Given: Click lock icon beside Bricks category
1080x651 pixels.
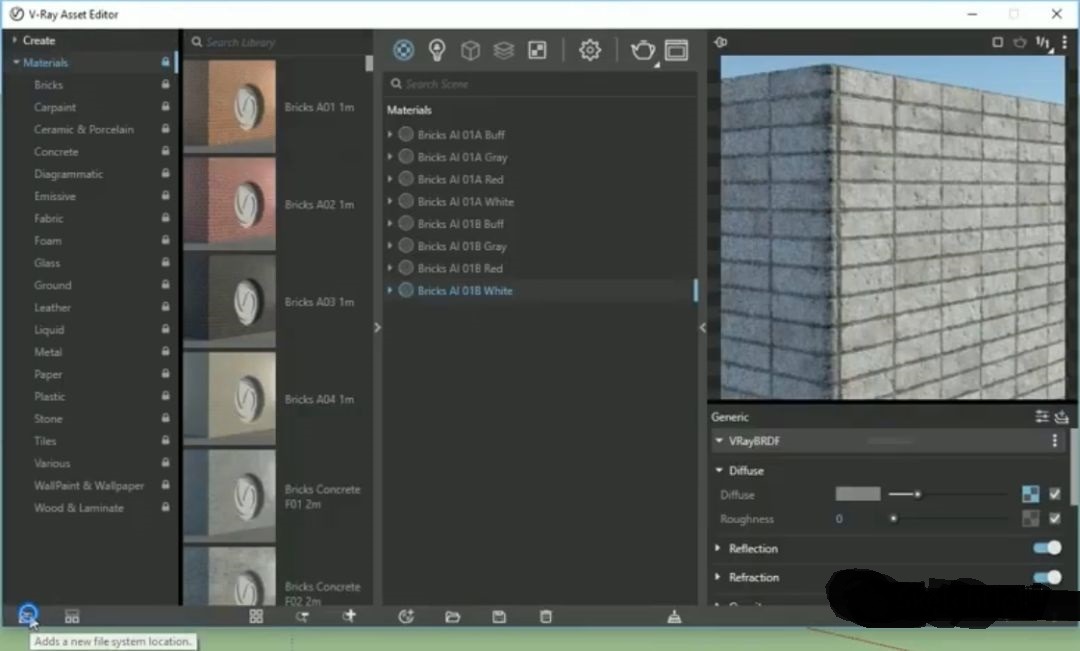Looking at the screenshot, I should pyautogui.click(x=165, y=84).
